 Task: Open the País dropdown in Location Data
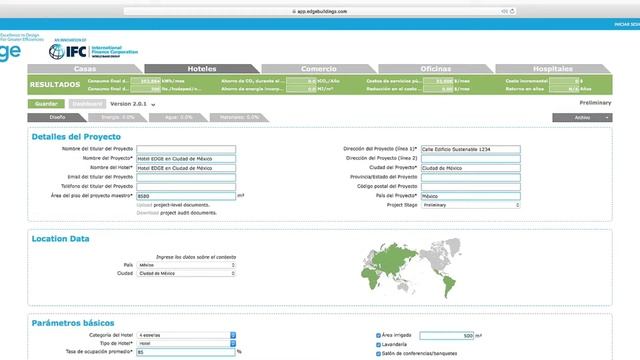(x=186, y=265)
